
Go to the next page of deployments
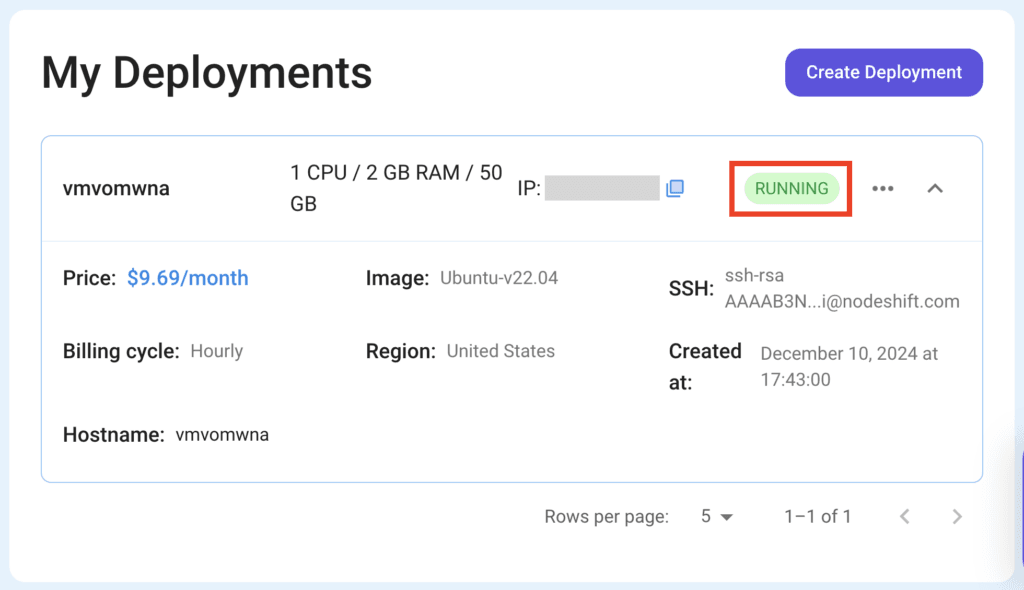(x=957, y=517)
